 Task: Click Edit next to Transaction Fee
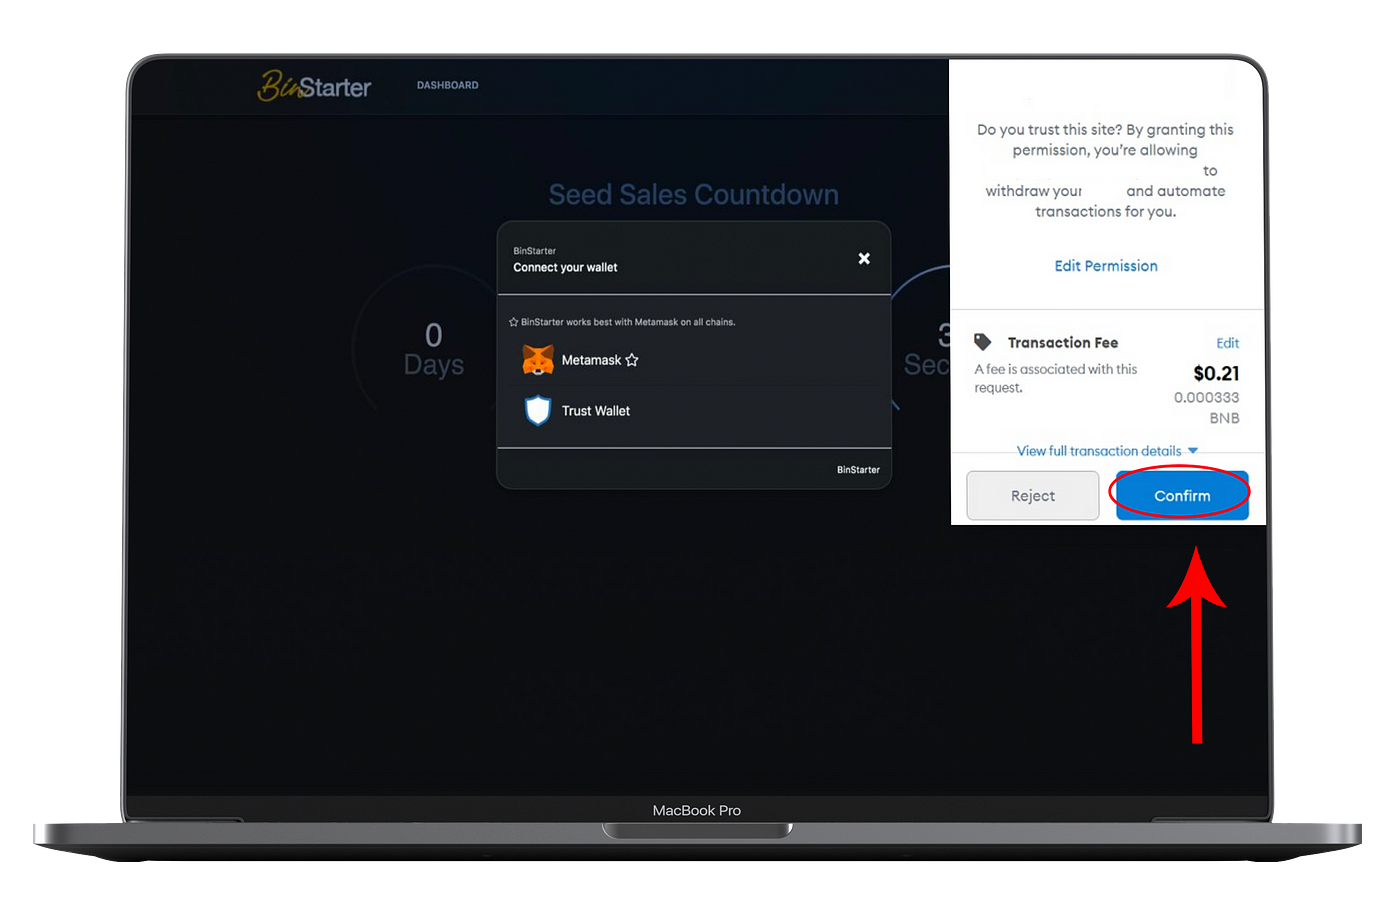[1227, 343]
